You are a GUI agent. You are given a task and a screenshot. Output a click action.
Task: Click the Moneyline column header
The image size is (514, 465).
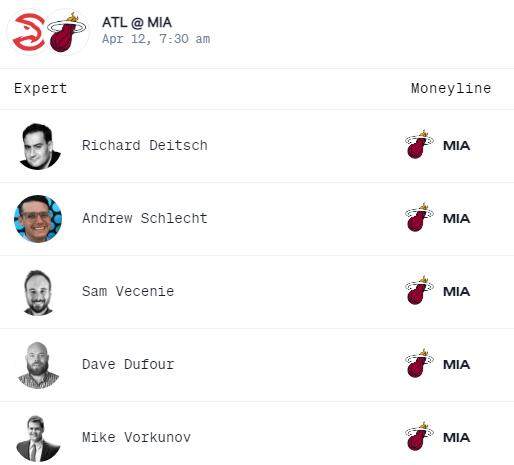click(451, 89)
